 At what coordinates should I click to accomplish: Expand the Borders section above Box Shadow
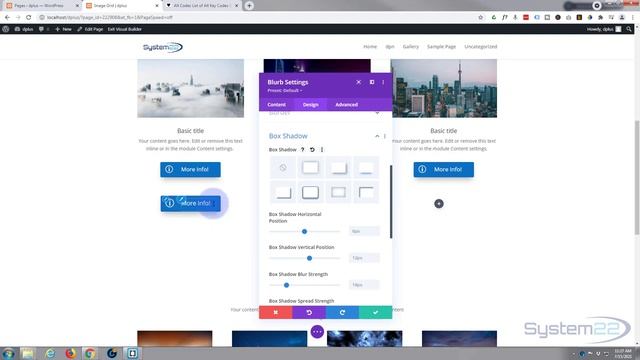(324, 113)
